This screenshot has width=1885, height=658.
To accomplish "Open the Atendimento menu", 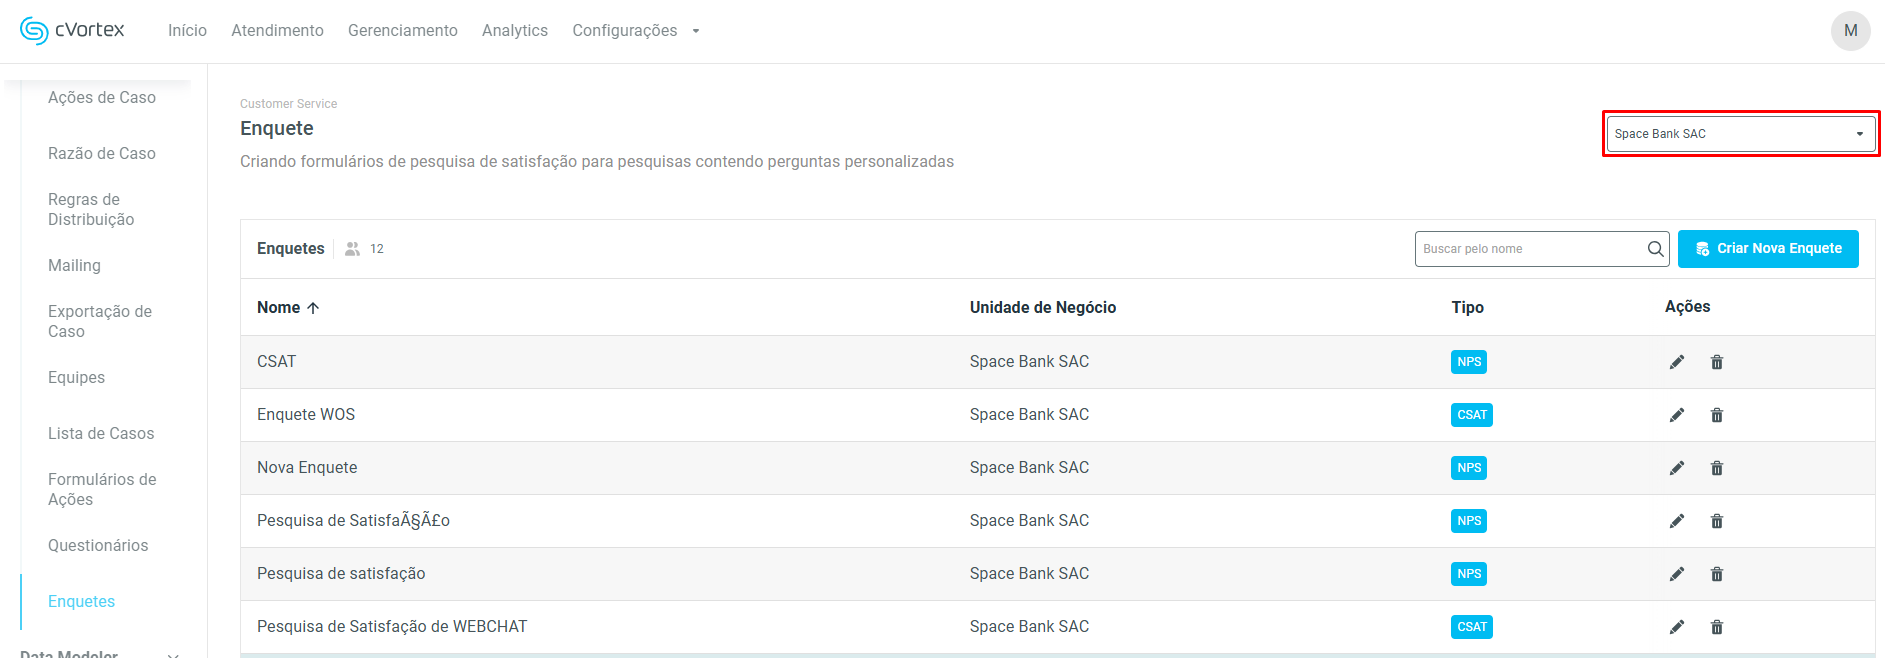I will click(x=277, y=31).
